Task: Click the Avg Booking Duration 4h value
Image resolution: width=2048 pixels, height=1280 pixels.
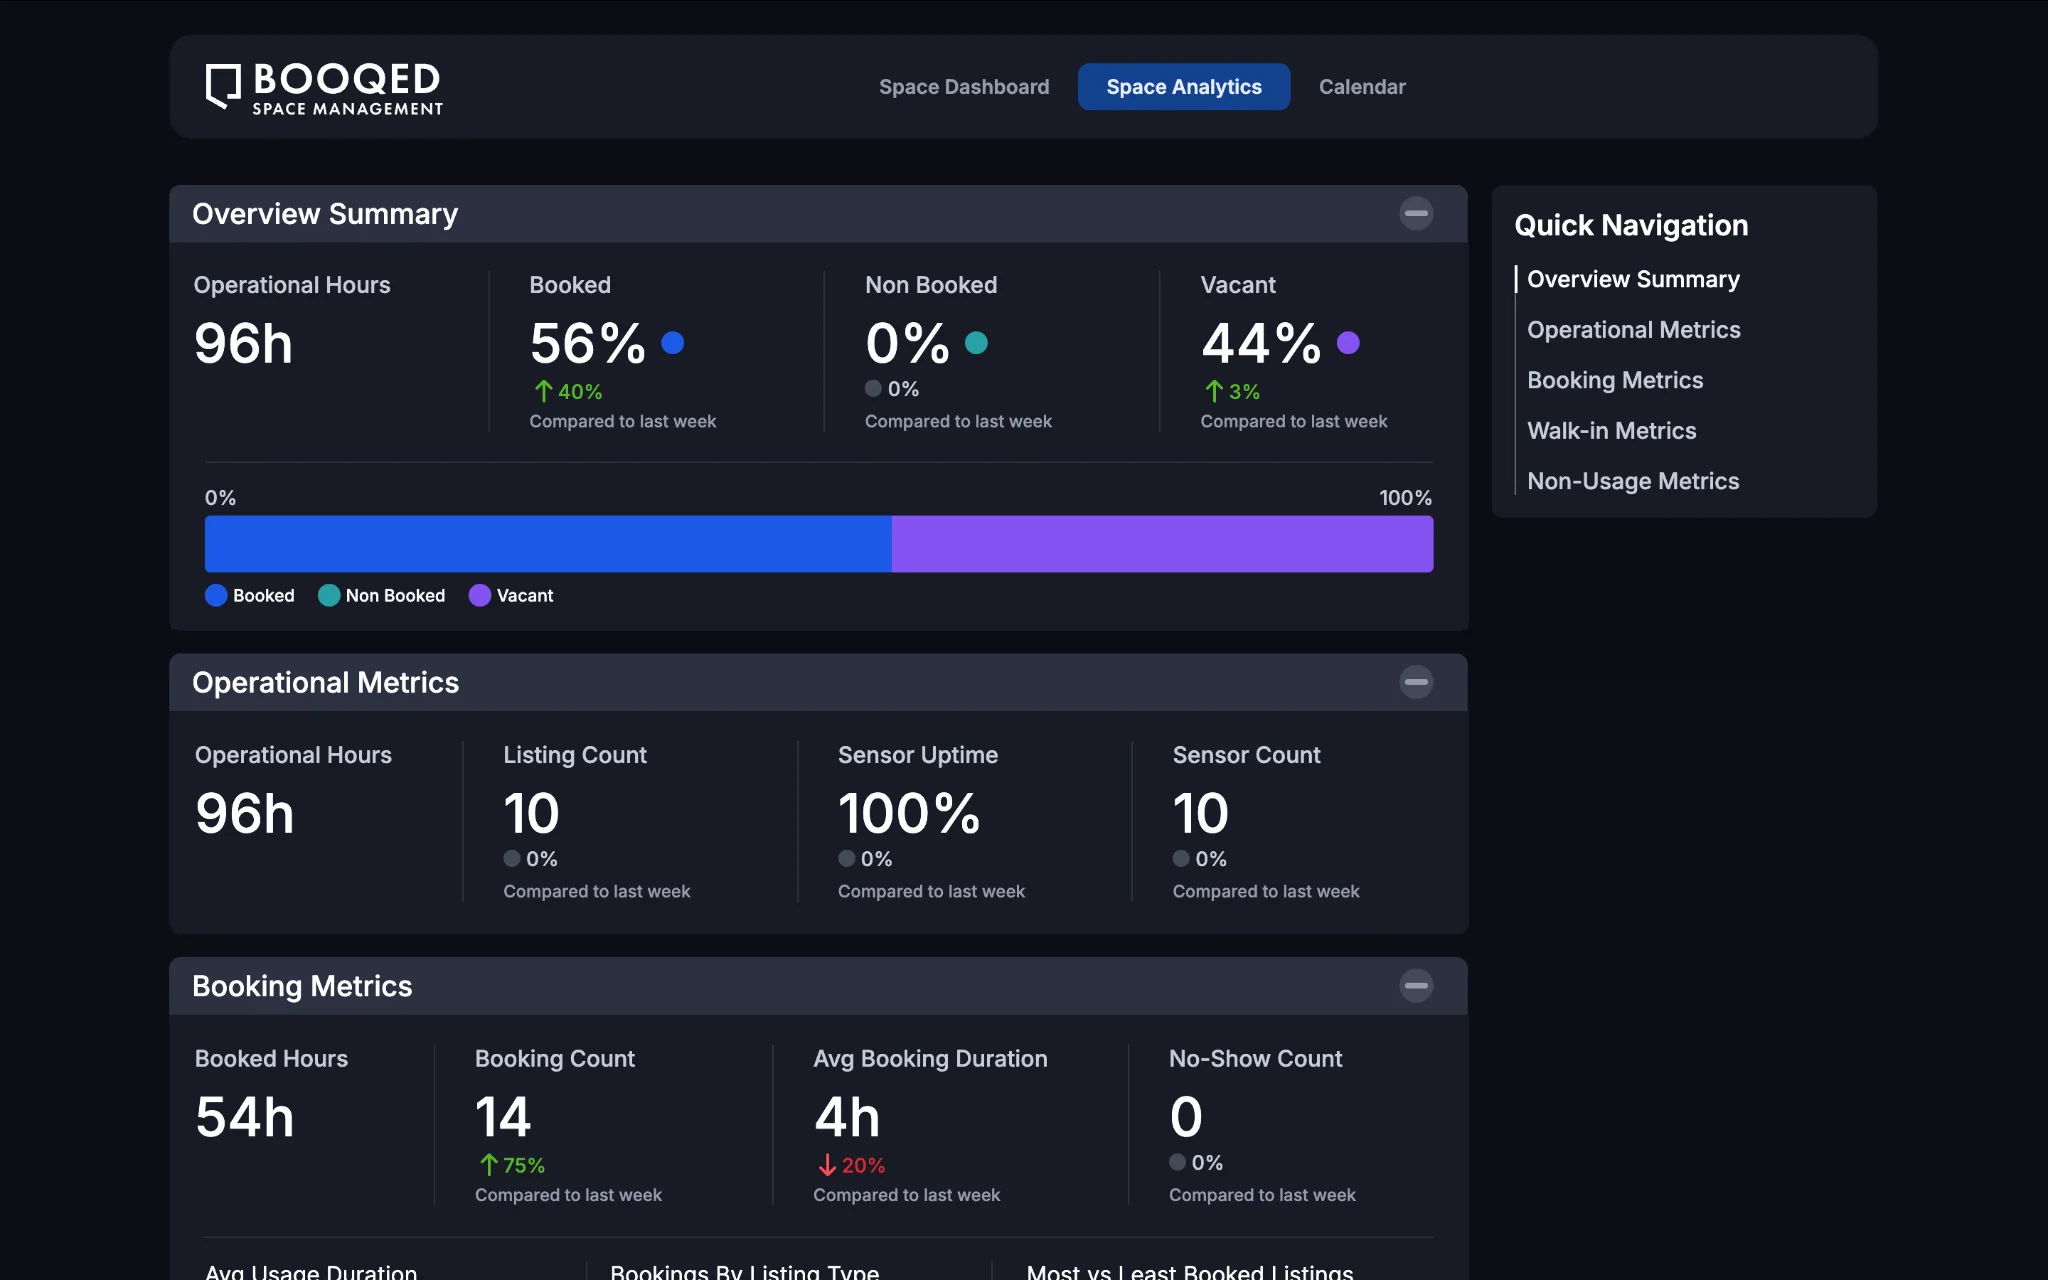Action: (x=847, y=1117)
